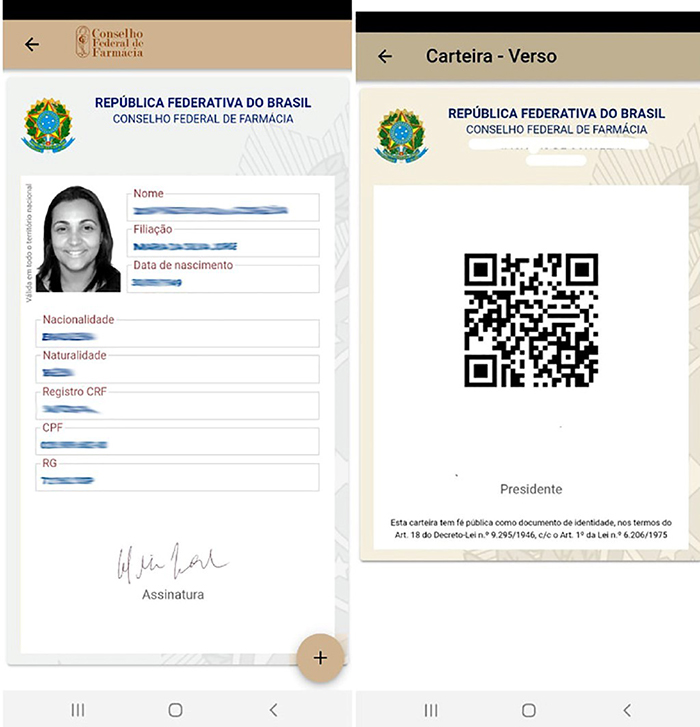
Task: Open recent apps on the Verso phone screen
Action: [x=431, y=709]
